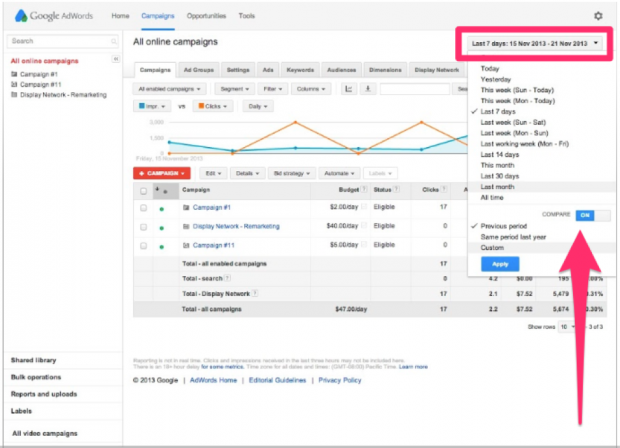620x448 pixels.
Task: Click the Campaign #1 icon in the table
Action: [x=186, y=207]
